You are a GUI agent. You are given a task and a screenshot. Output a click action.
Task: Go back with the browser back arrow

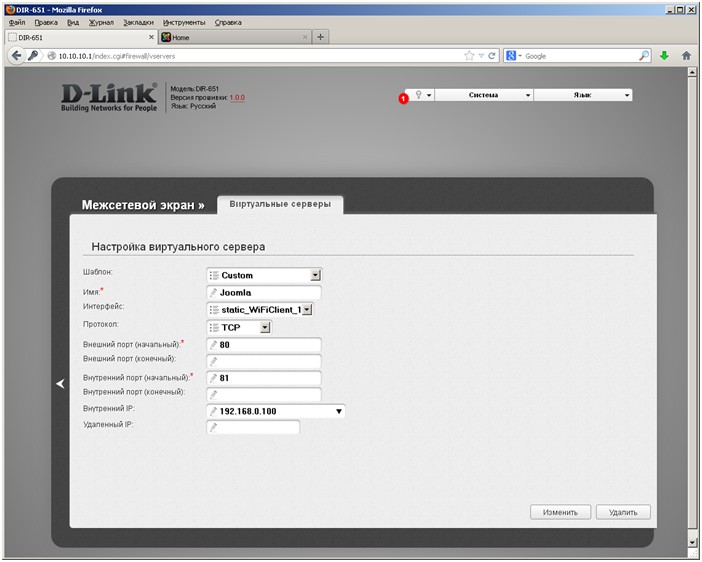(x=16, y=56)
